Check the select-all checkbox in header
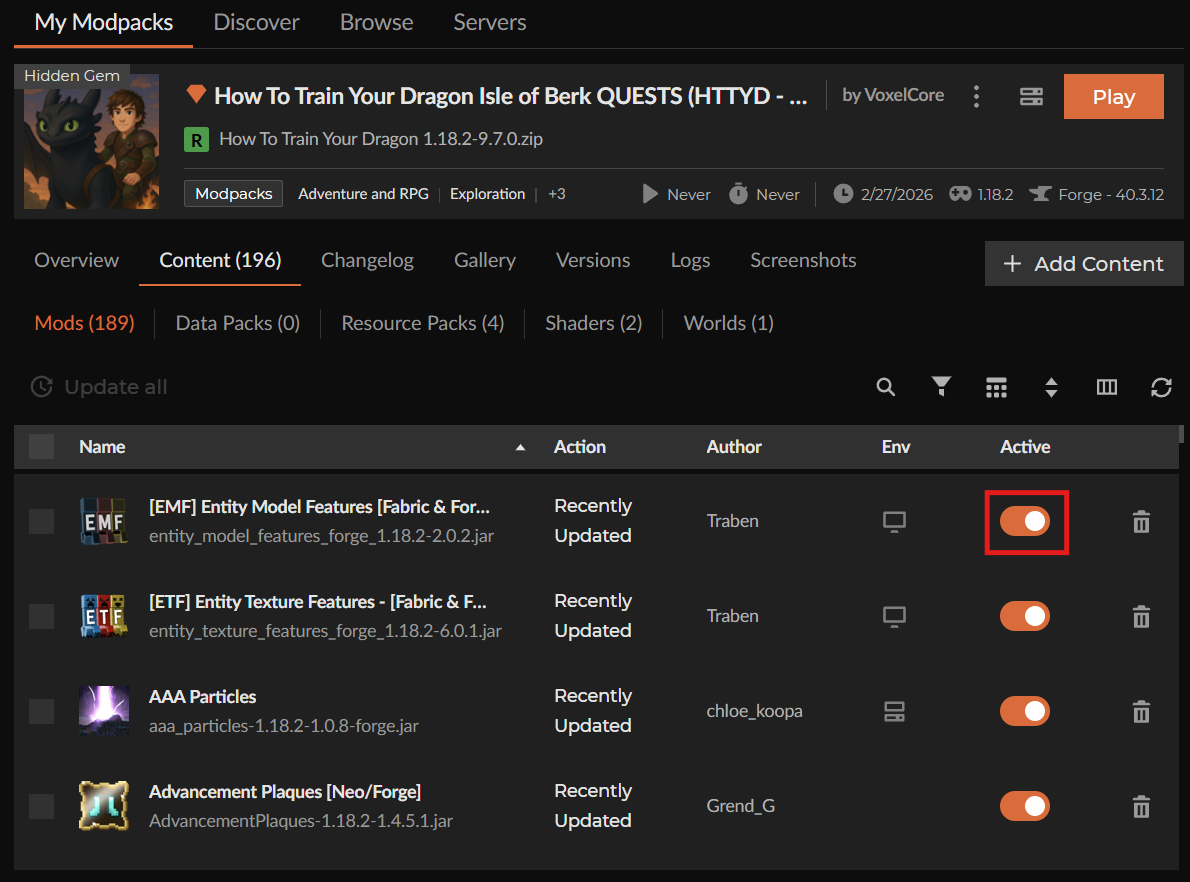 pos(41,446)
